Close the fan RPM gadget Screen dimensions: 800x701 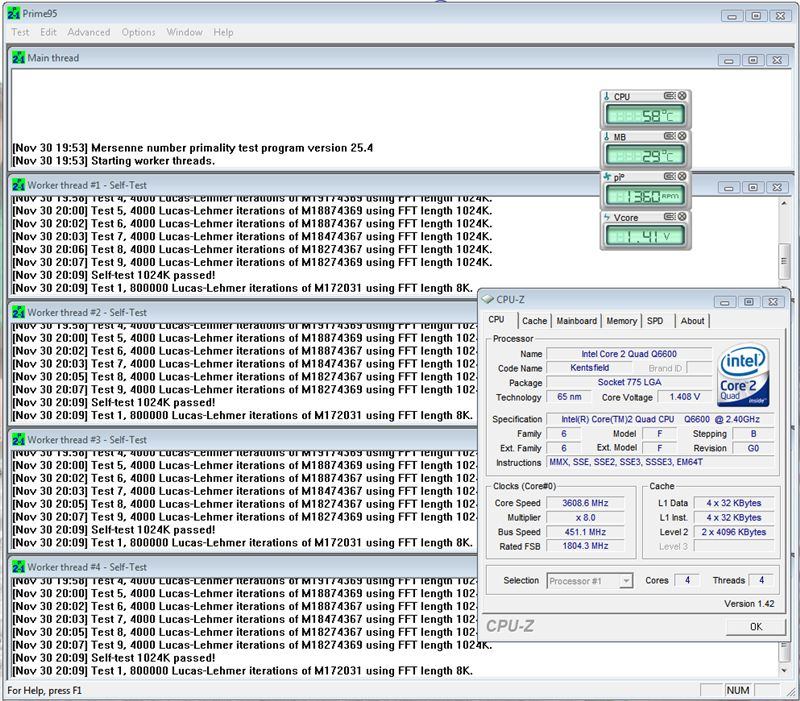[x=682, y=176]
